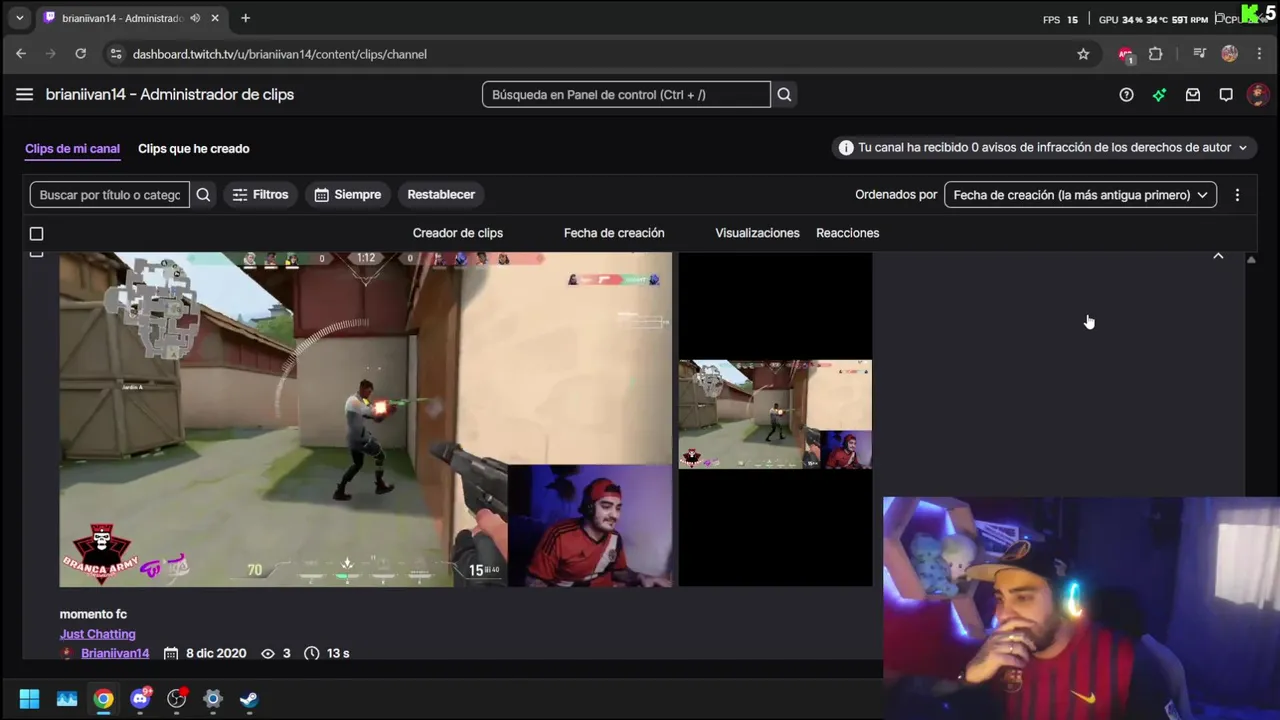Open Windows Start menu
1280x720 pixels.
coord(29,698)
